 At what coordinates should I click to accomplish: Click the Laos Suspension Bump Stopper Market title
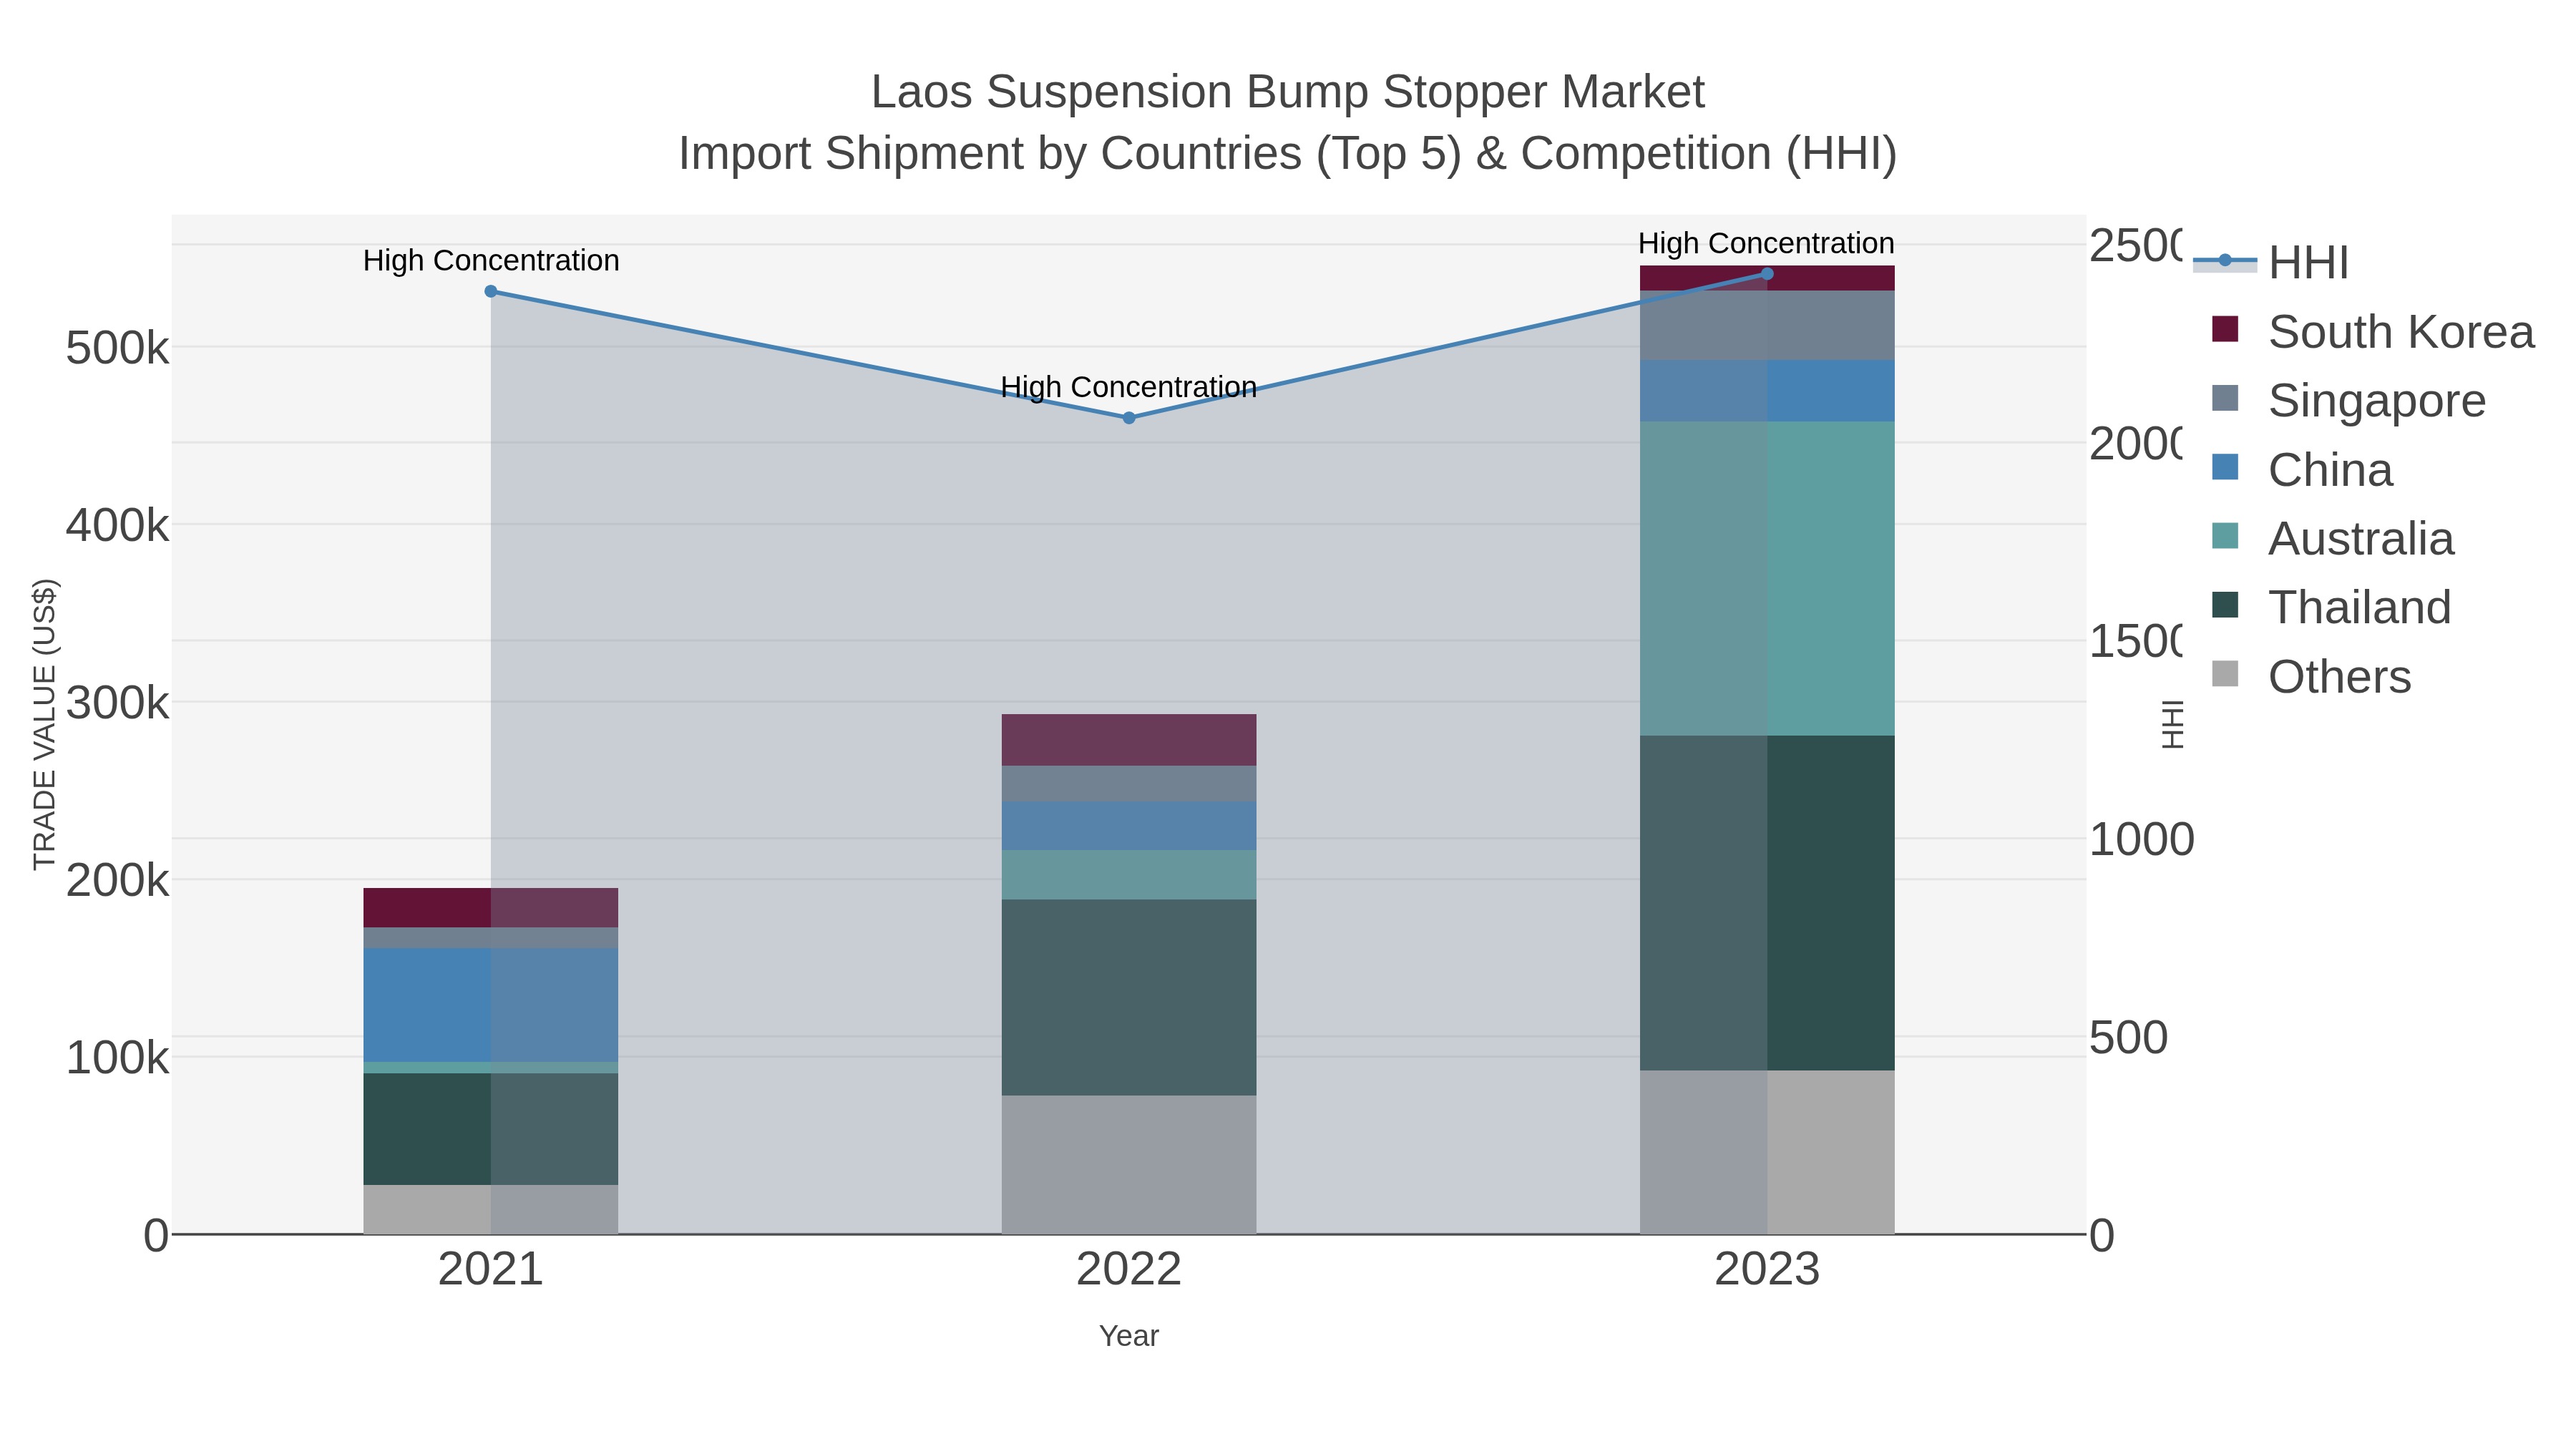pyautogui.click(x=1288, y=92)
